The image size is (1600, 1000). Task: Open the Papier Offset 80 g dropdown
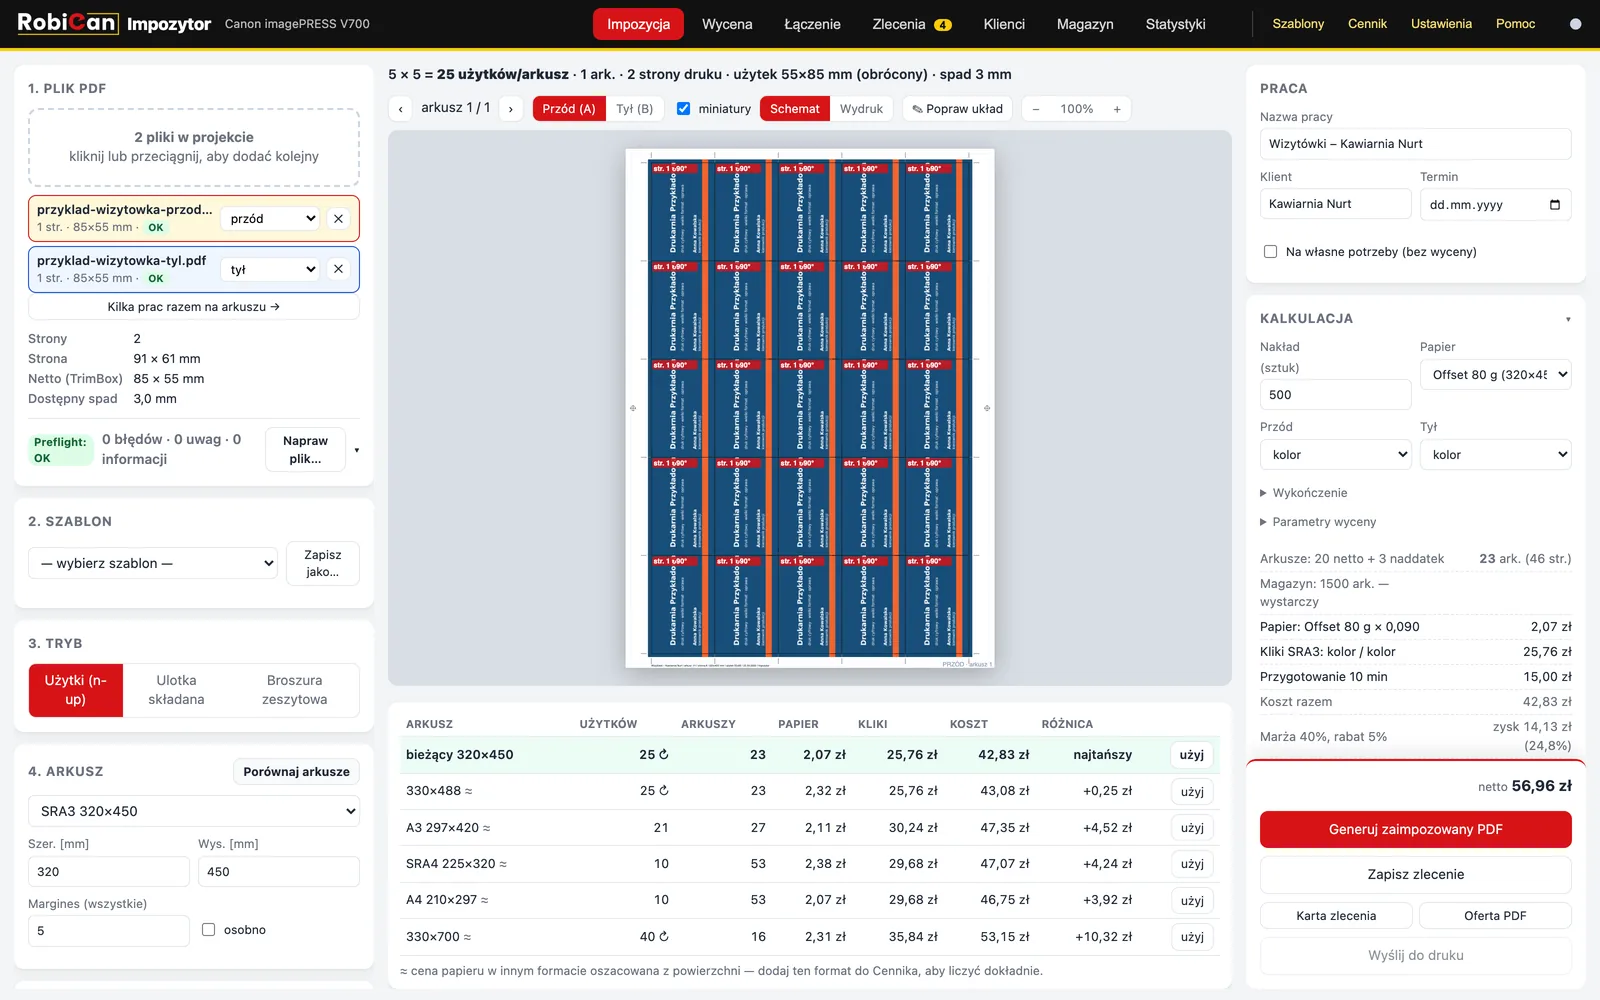click(1495, 375)
